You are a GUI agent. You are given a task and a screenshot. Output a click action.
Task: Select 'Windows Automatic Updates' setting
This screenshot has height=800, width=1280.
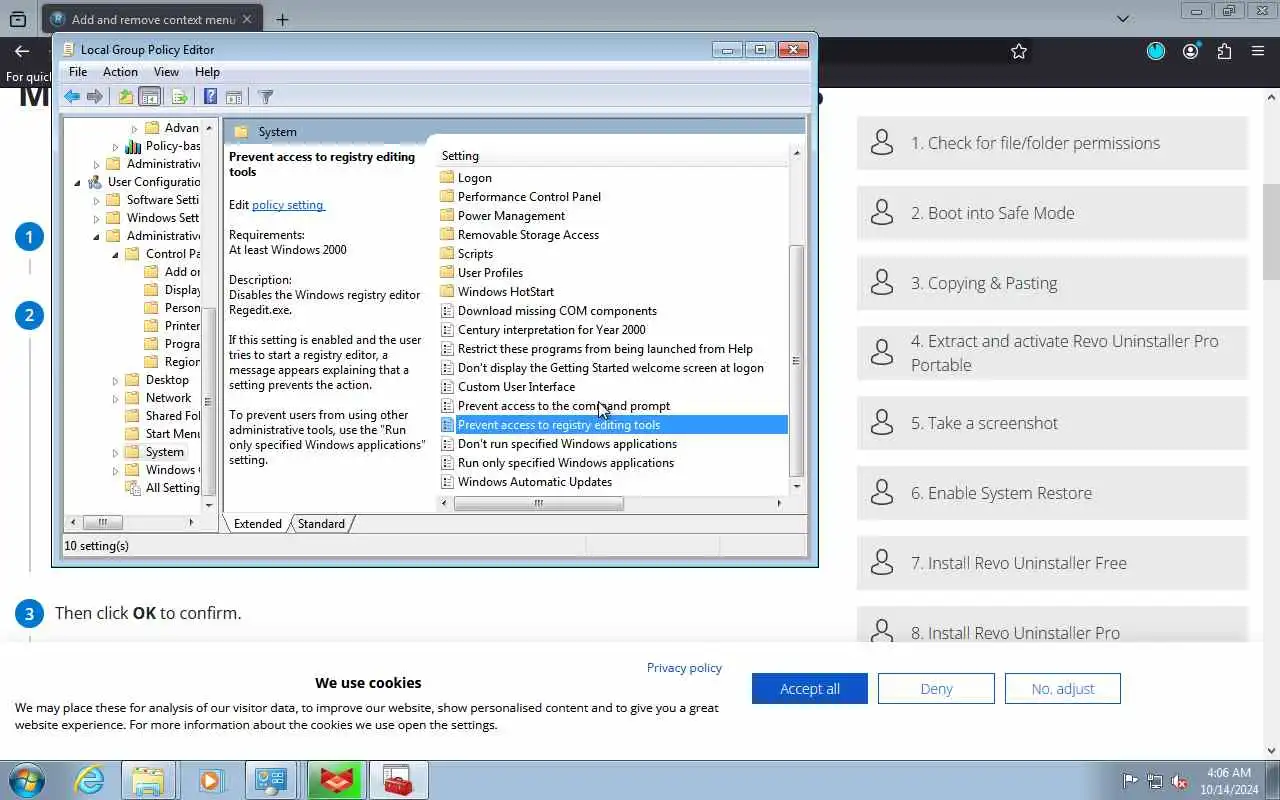535,482
